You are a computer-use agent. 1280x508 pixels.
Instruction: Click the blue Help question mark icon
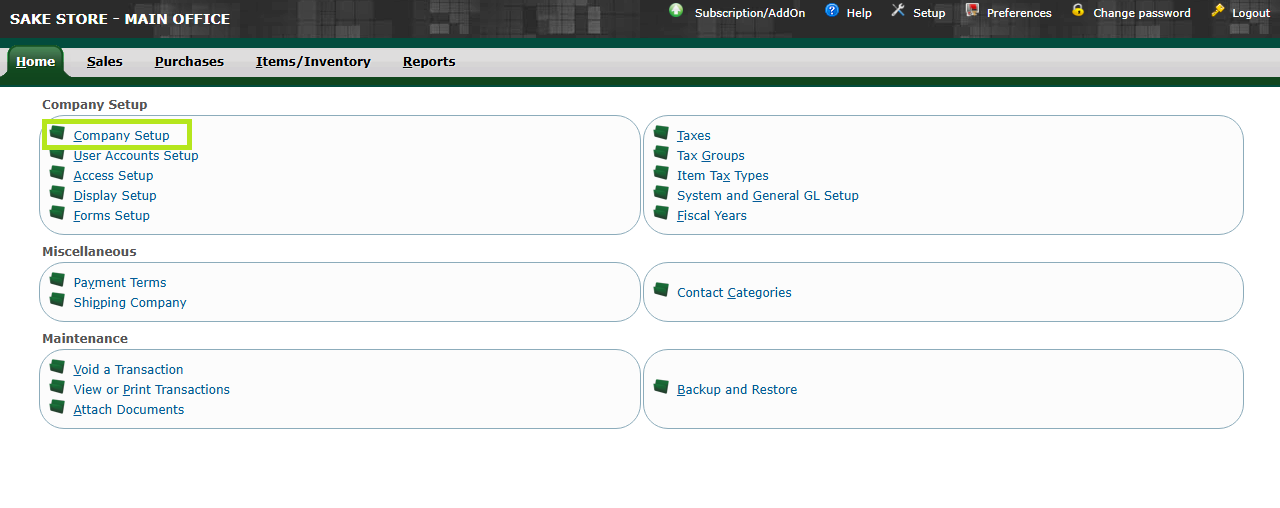click(832, 11)
